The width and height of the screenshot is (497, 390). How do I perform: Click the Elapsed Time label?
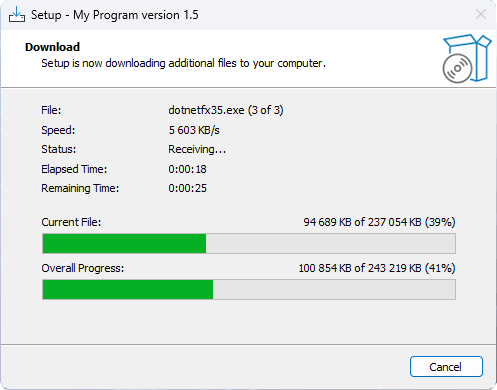74,169
